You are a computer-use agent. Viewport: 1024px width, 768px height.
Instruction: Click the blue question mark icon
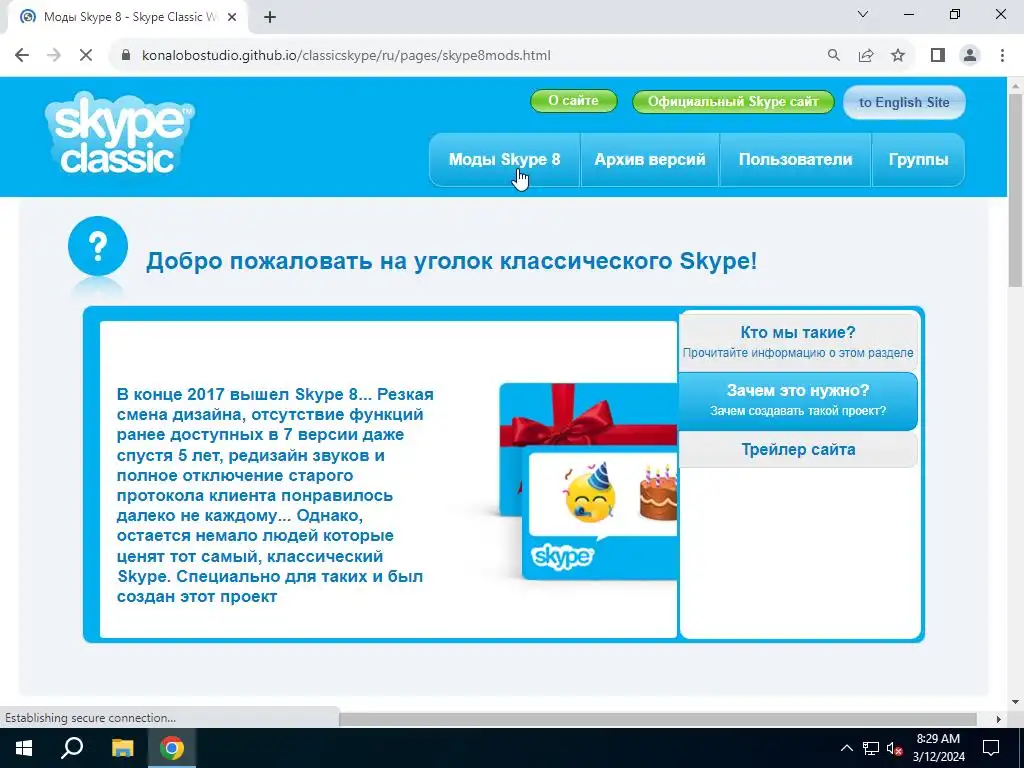point(97,247)
